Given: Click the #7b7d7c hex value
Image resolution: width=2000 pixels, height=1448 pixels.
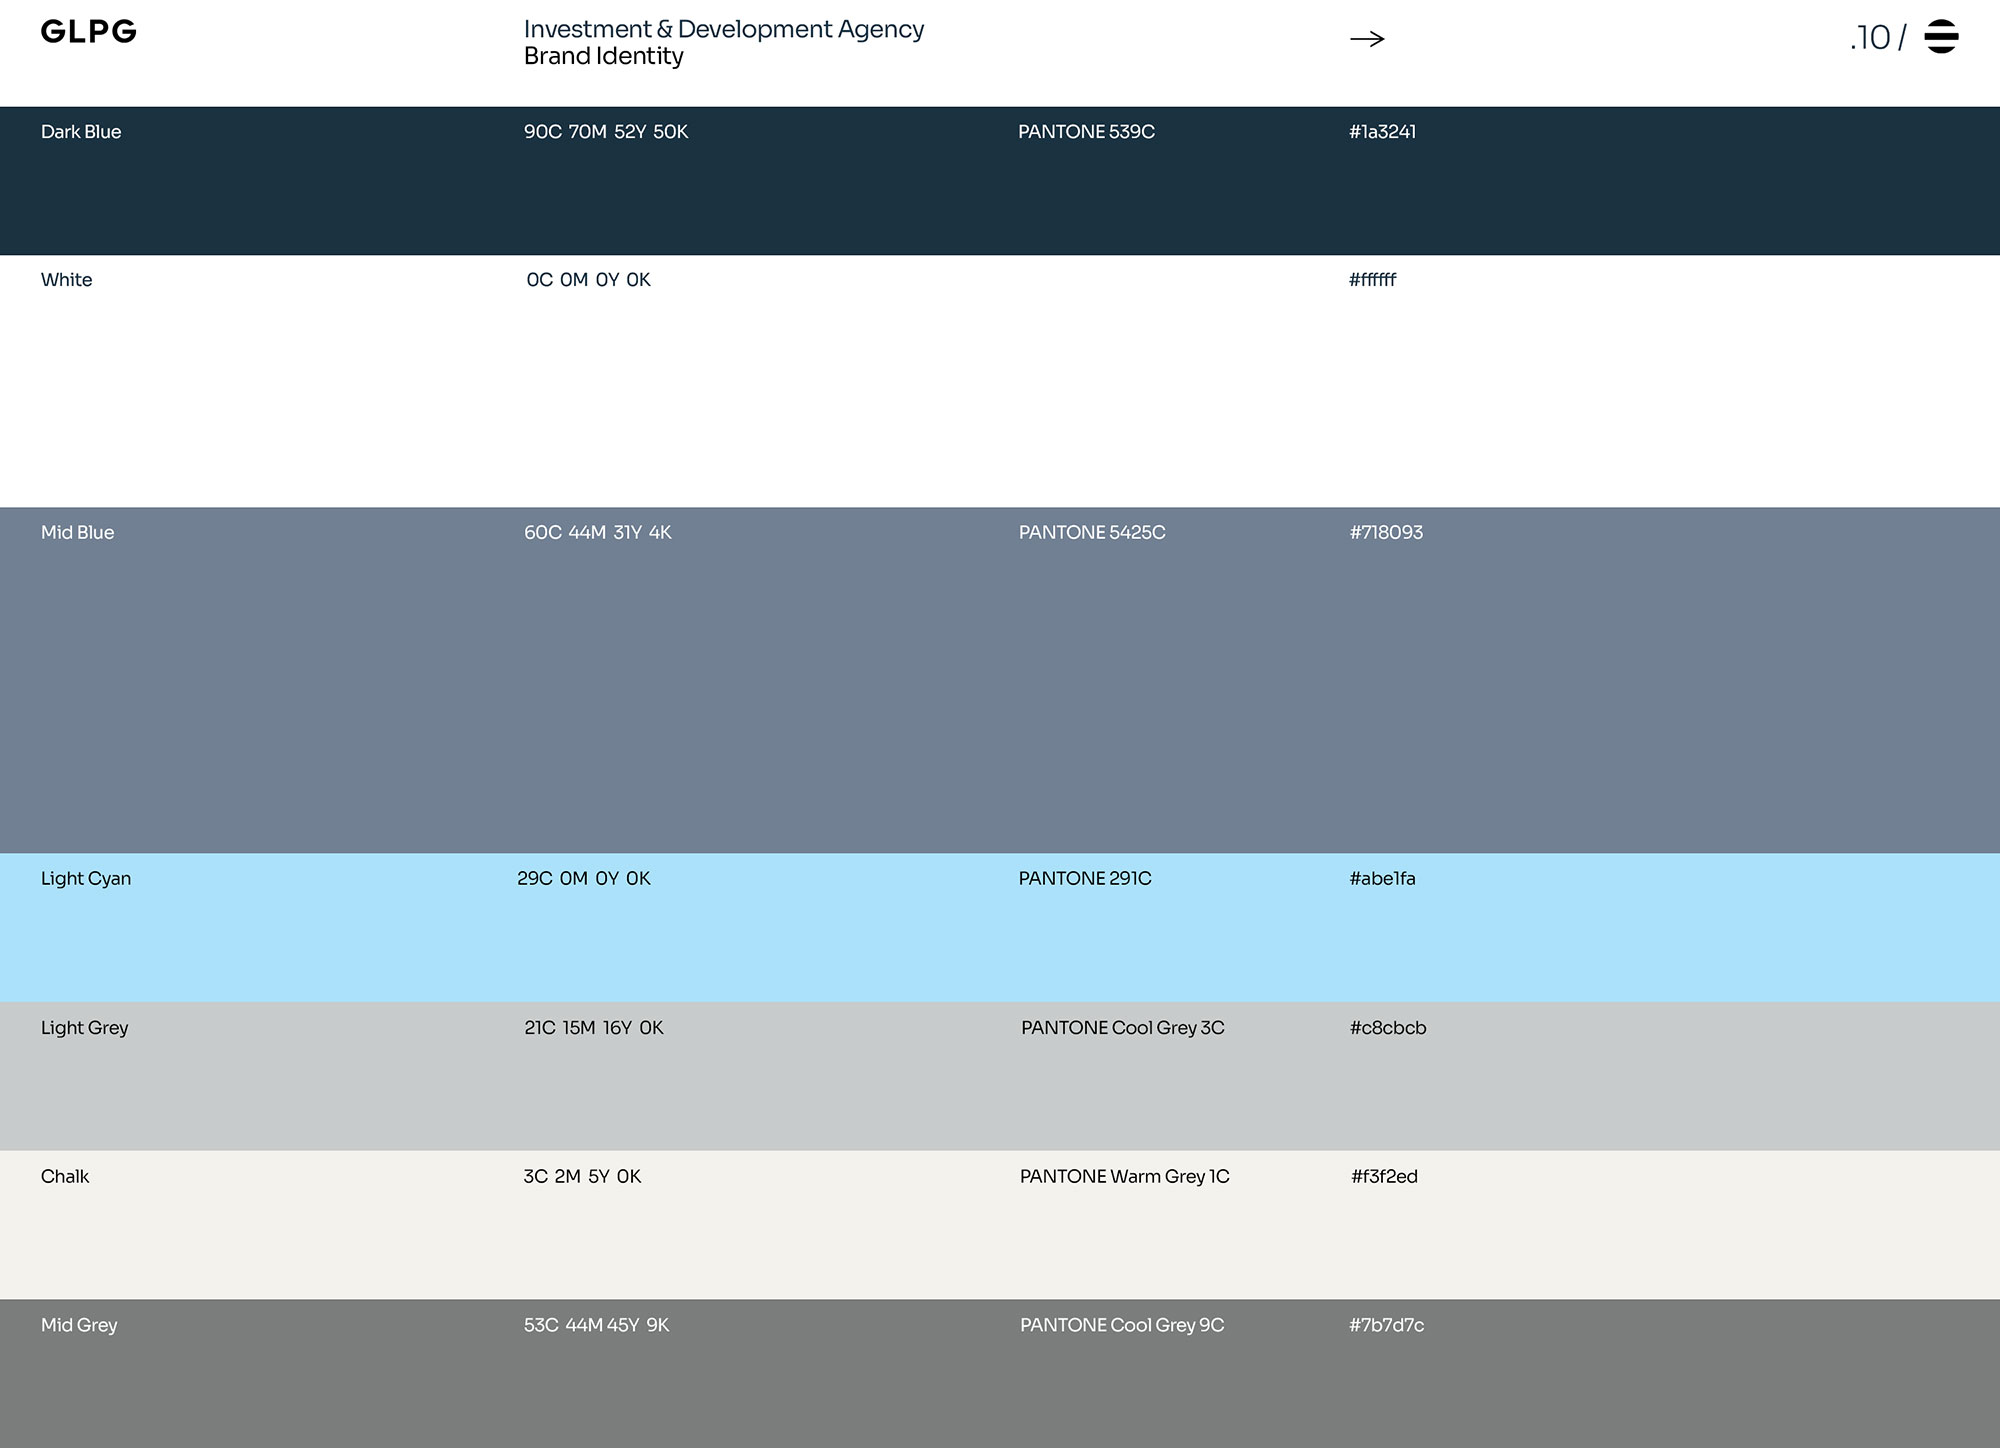Looking at the screenshot, I should tap(1386, 1326).
